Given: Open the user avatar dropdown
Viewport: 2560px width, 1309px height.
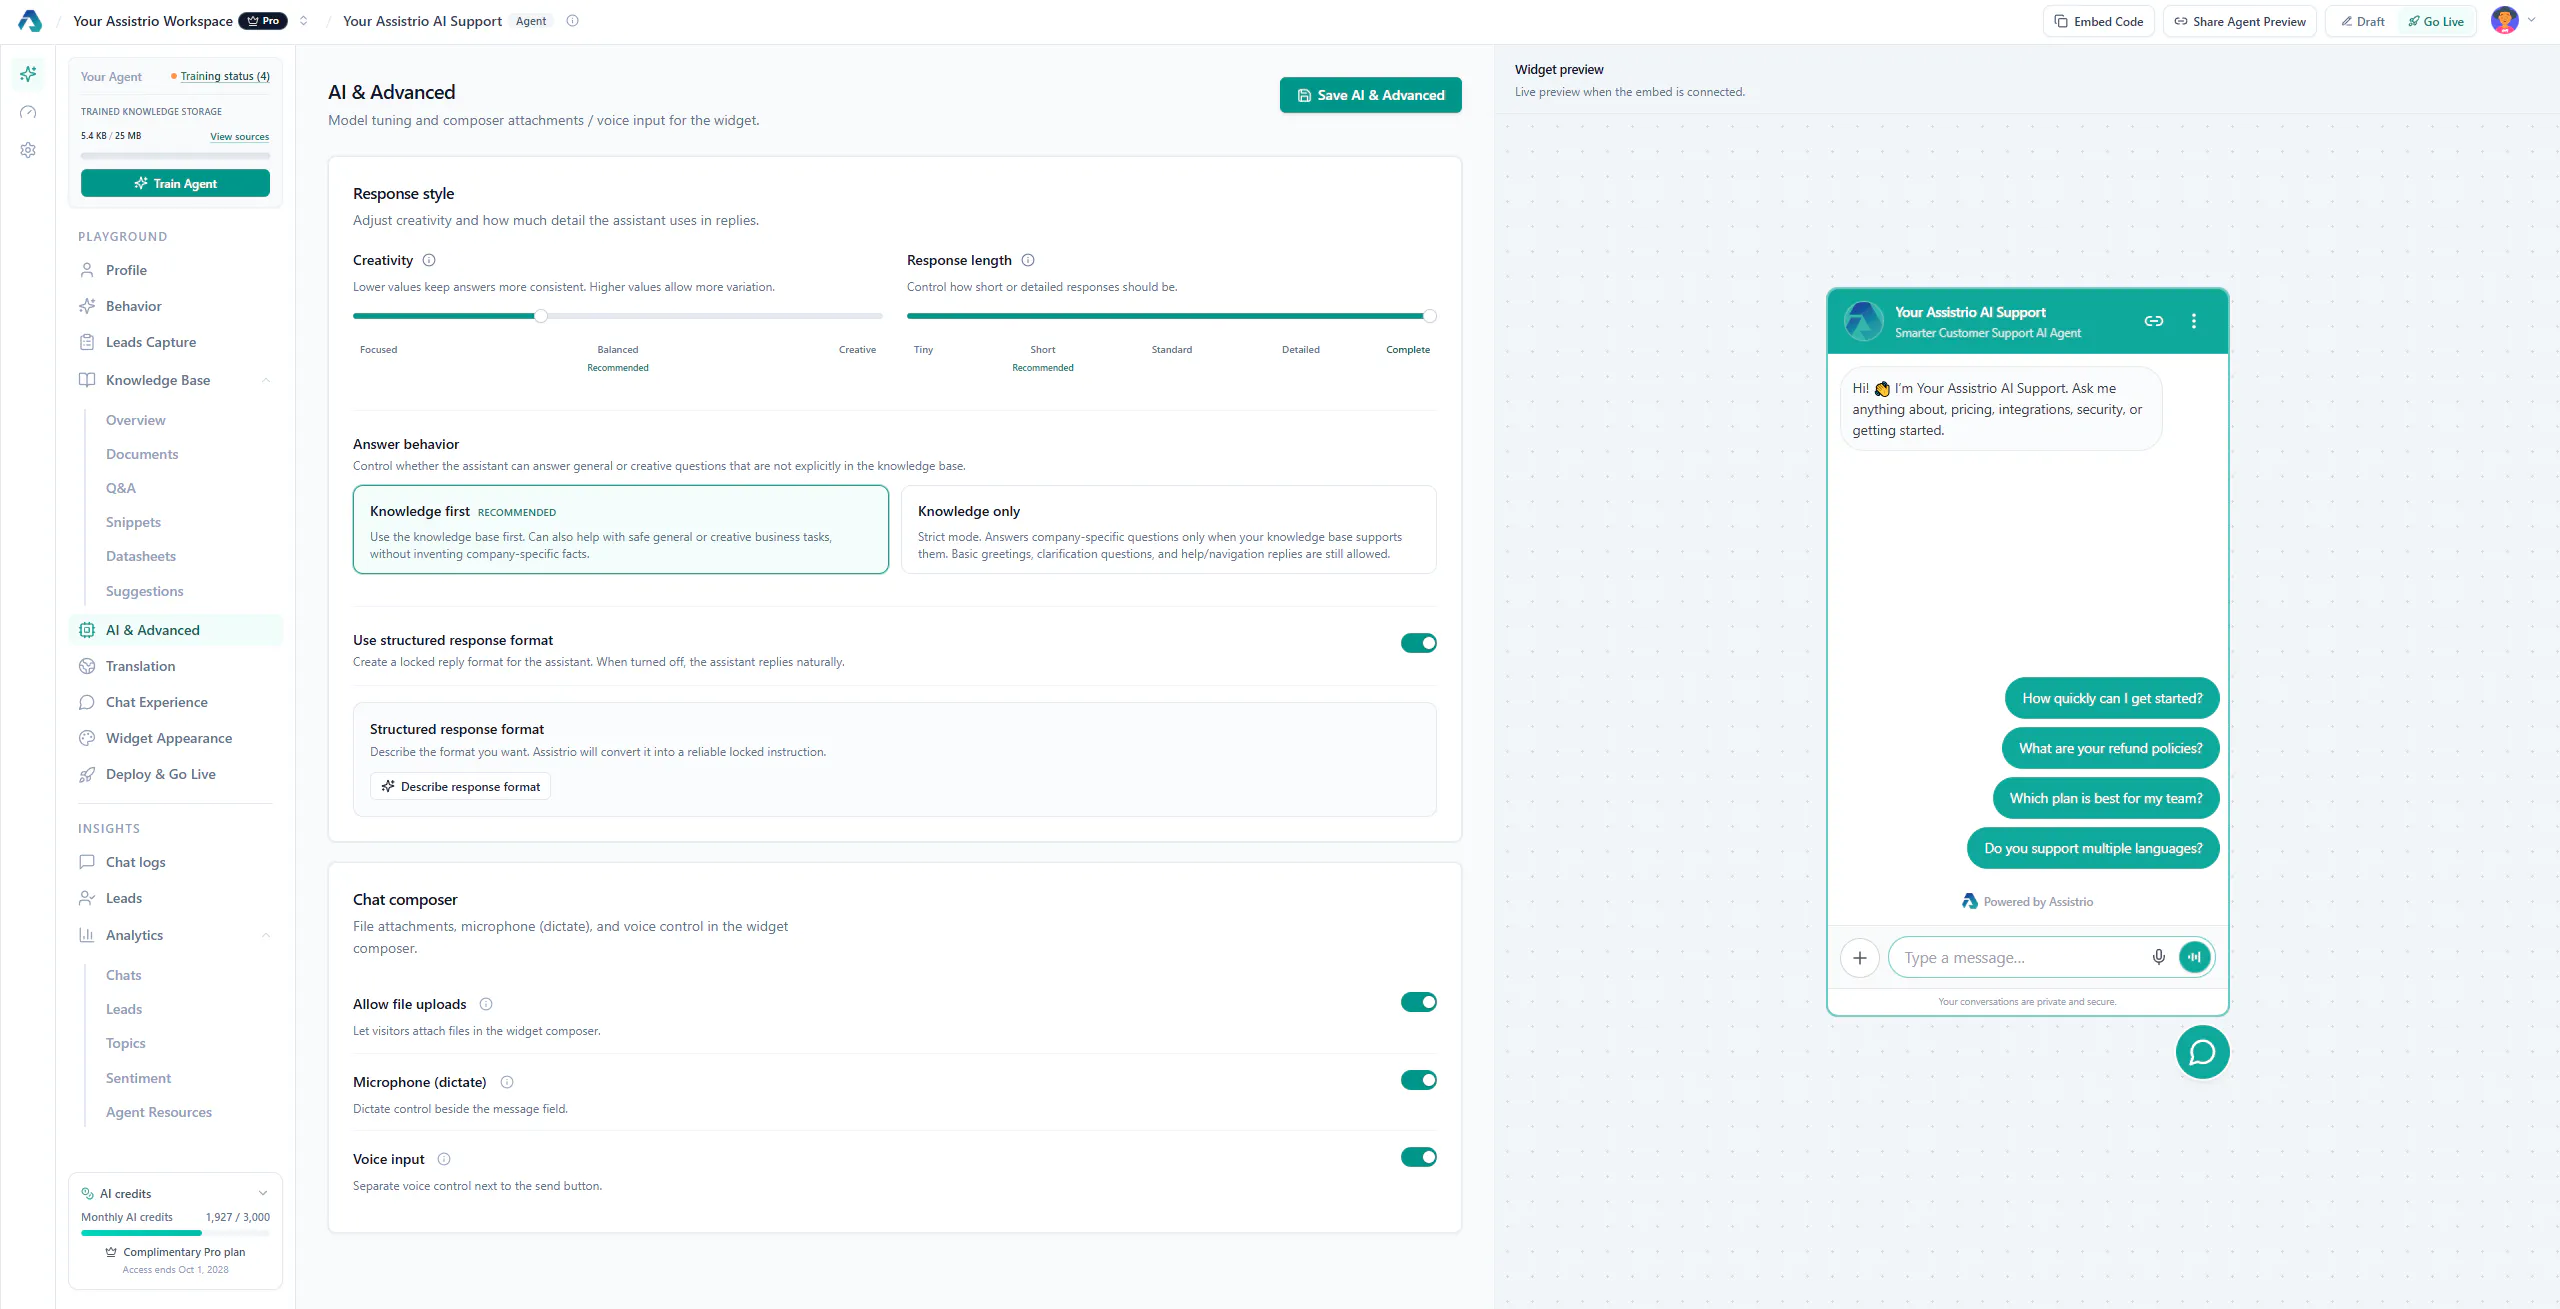Looking at the screenshot, I should point(2515,20).
